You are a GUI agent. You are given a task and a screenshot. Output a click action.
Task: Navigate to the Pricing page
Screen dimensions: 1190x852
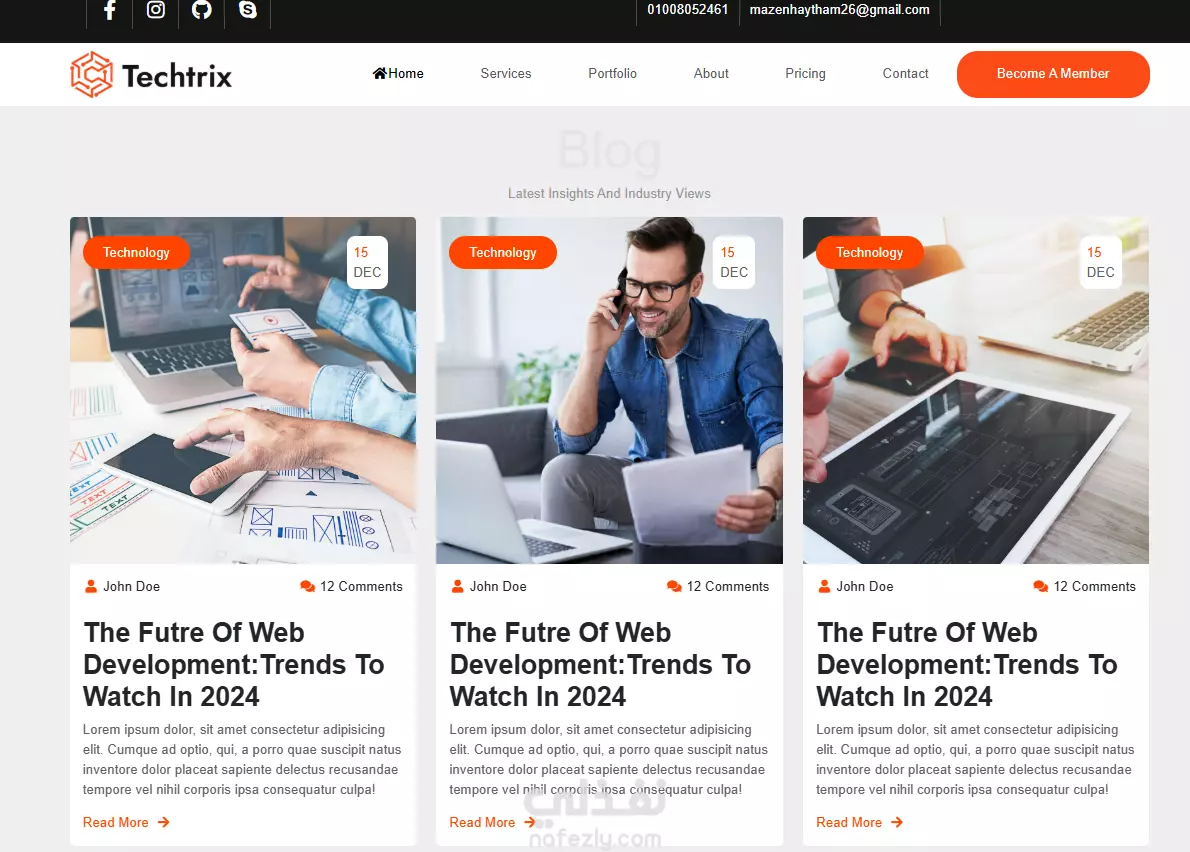(805, 74)
